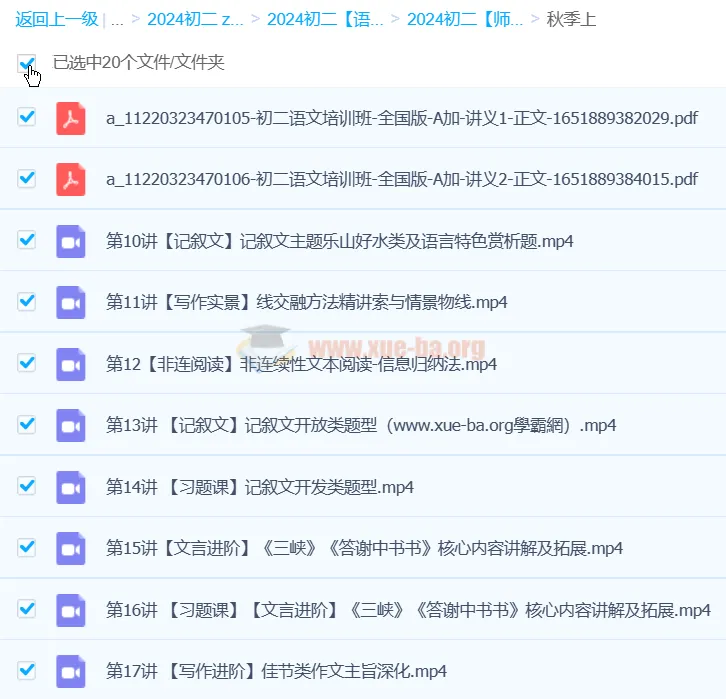Click video icon of 第11讲 file

tap(71, 302)
